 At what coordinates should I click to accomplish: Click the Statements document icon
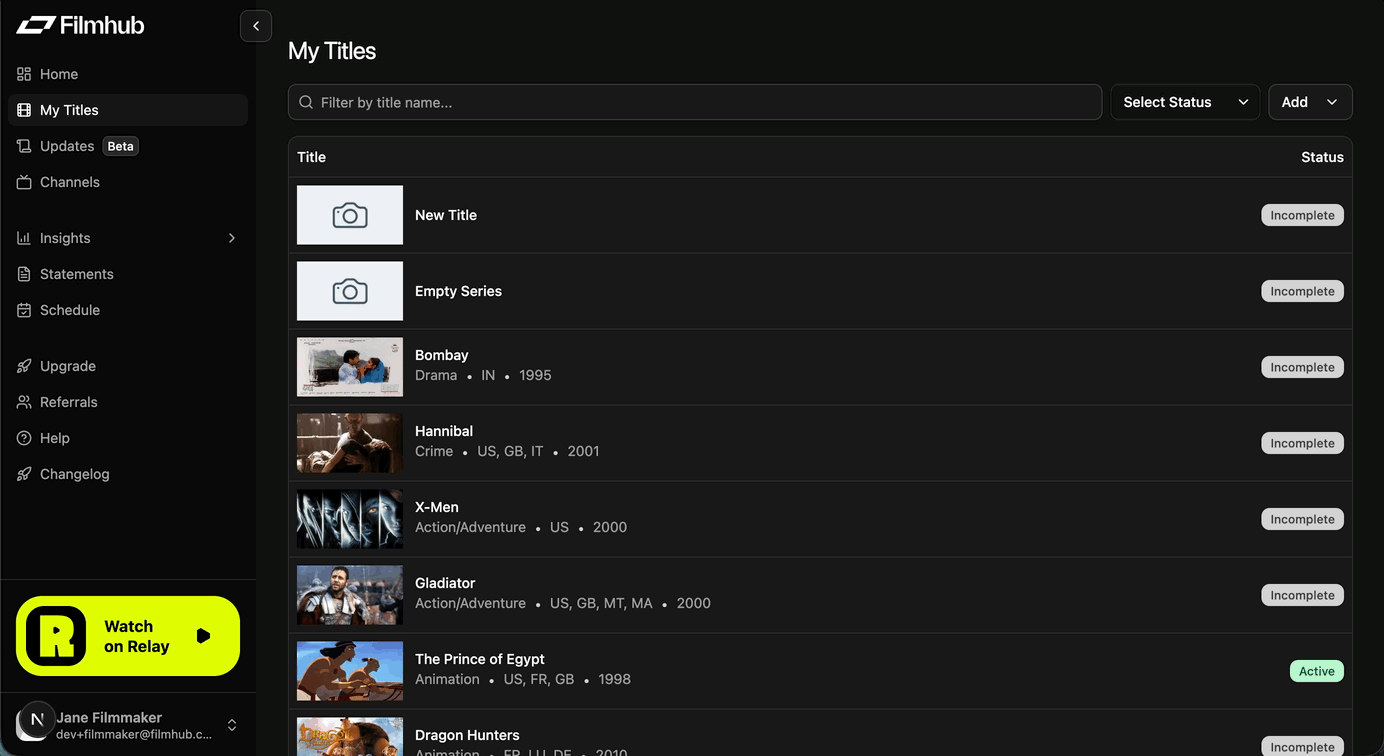(23, 274)
